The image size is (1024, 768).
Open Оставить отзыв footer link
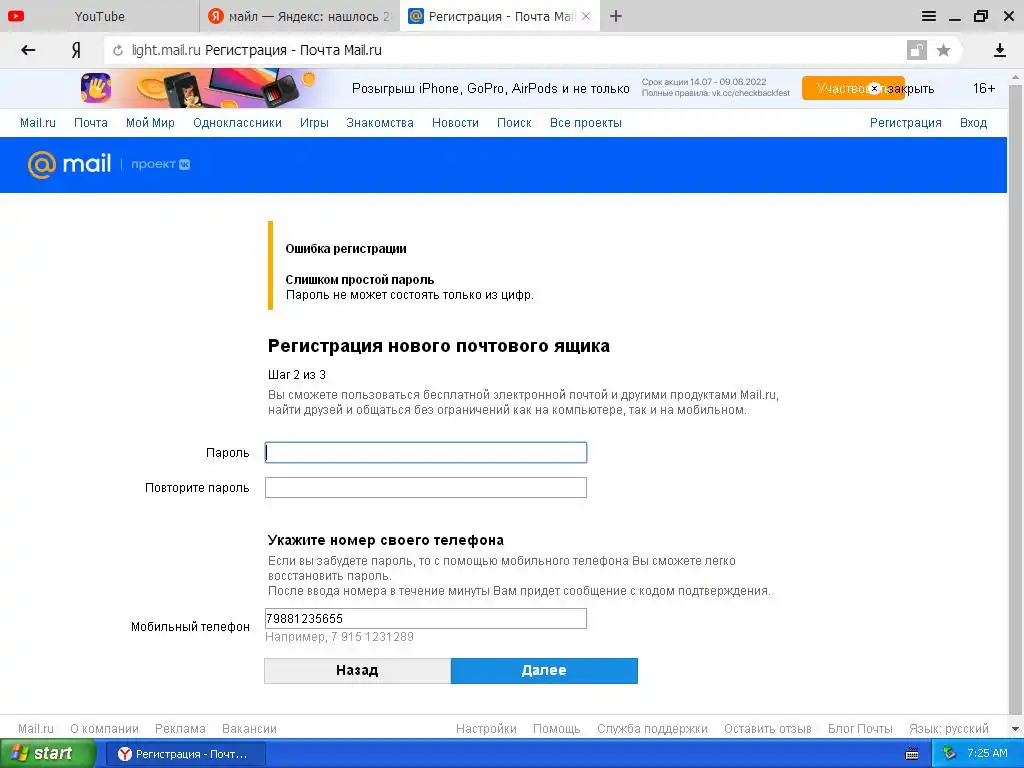pyautogui.click(x=768, y=729)
